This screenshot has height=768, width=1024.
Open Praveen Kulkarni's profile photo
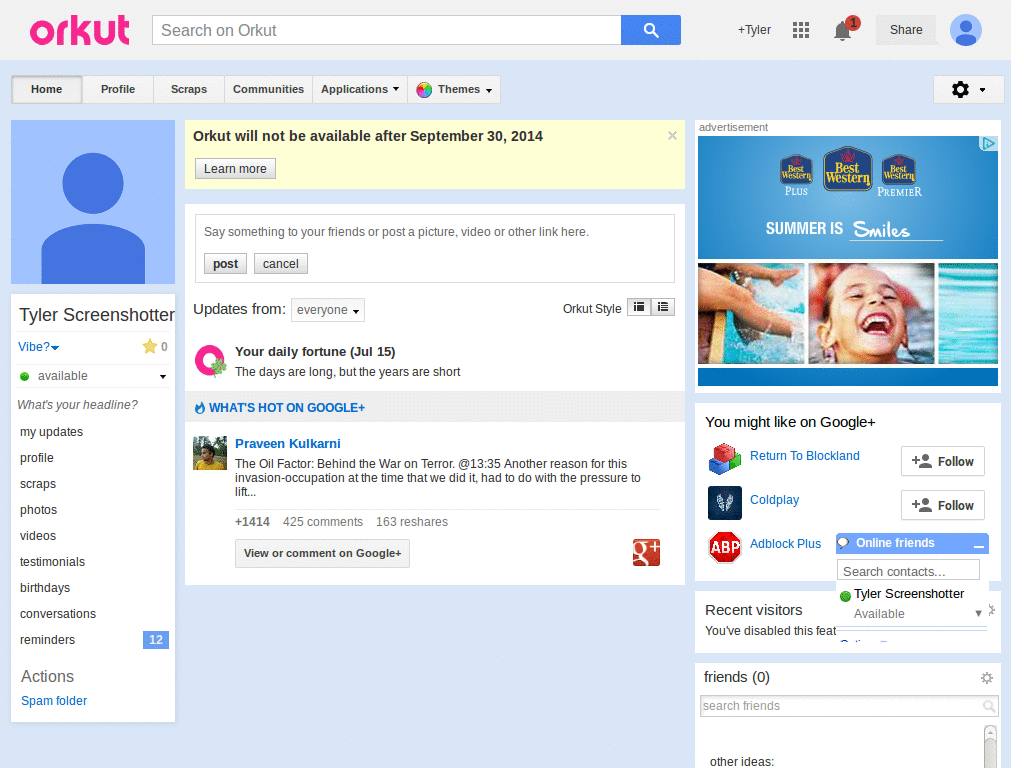[x=210, y=453]
